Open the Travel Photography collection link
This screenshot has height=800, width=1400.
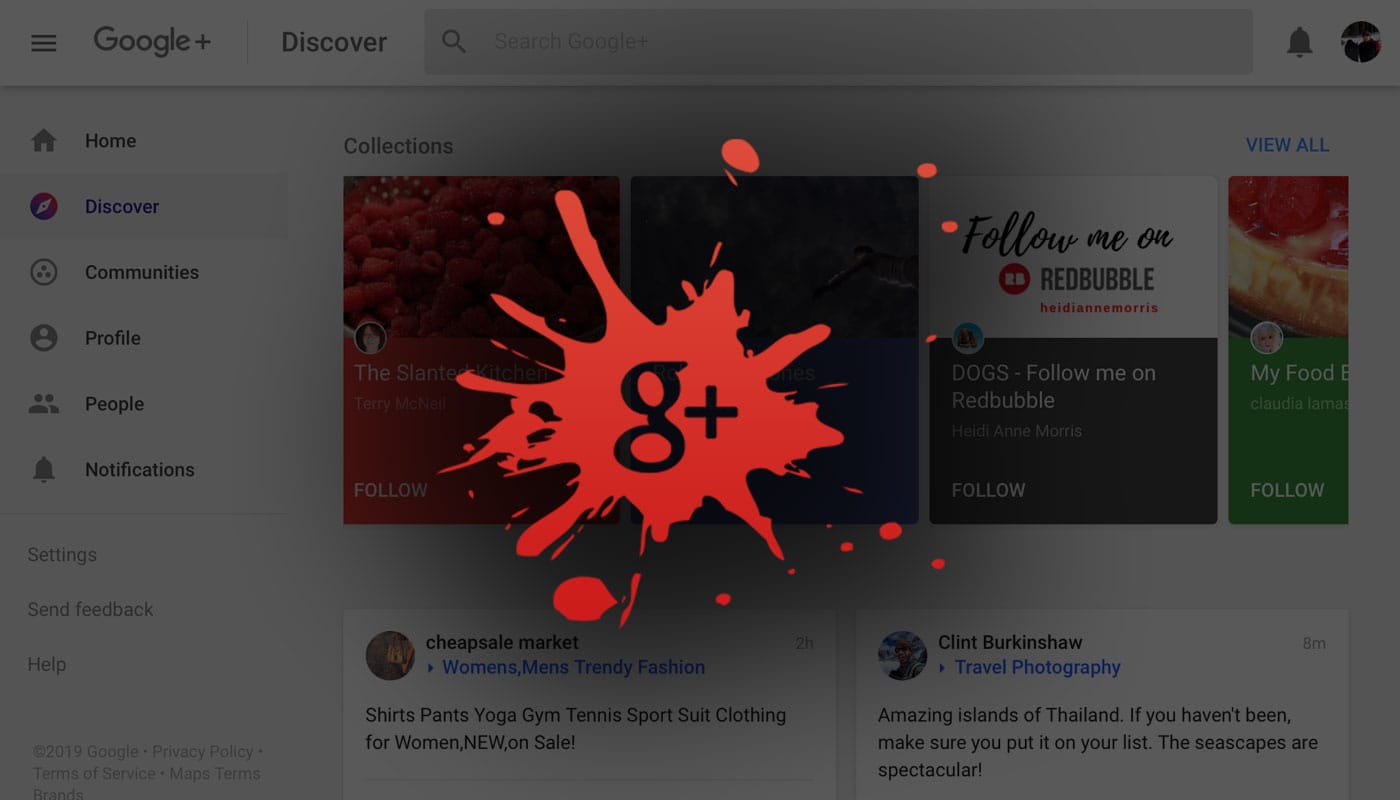1038,668
